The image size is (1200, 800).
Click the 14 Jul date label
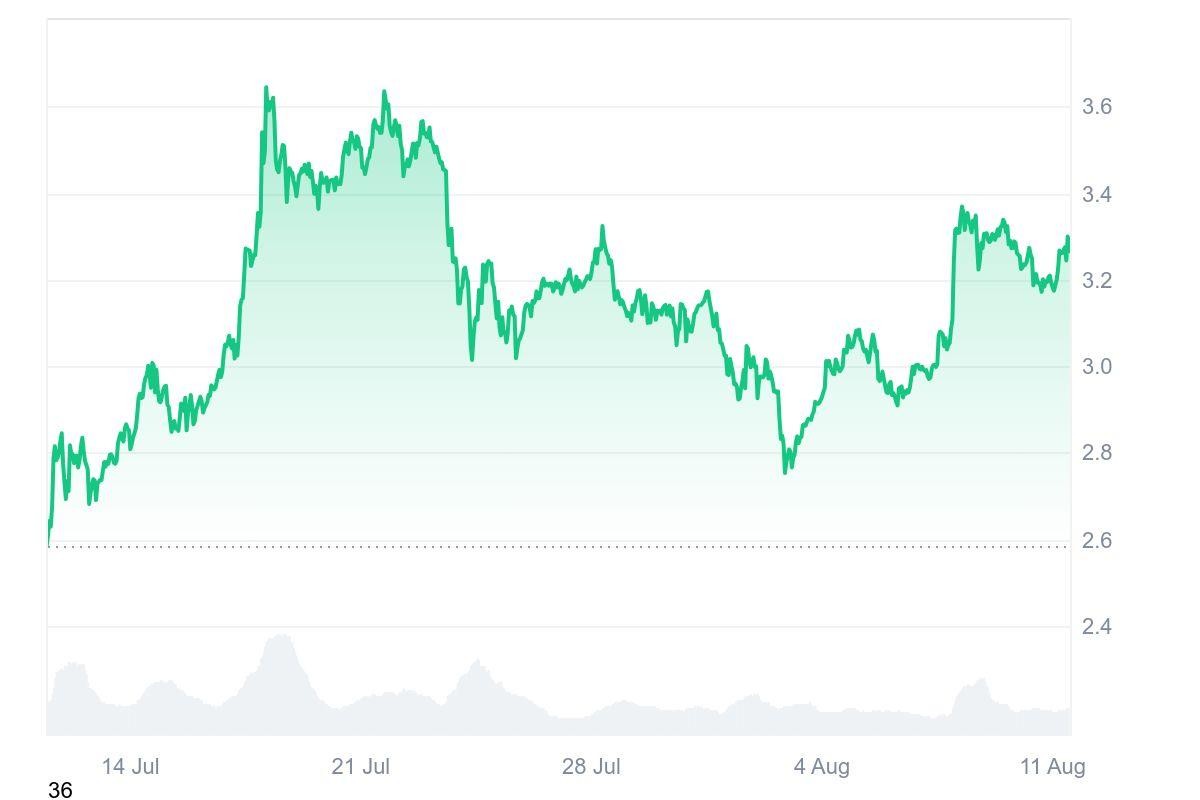pyautogui.click(x=130, y=767)
